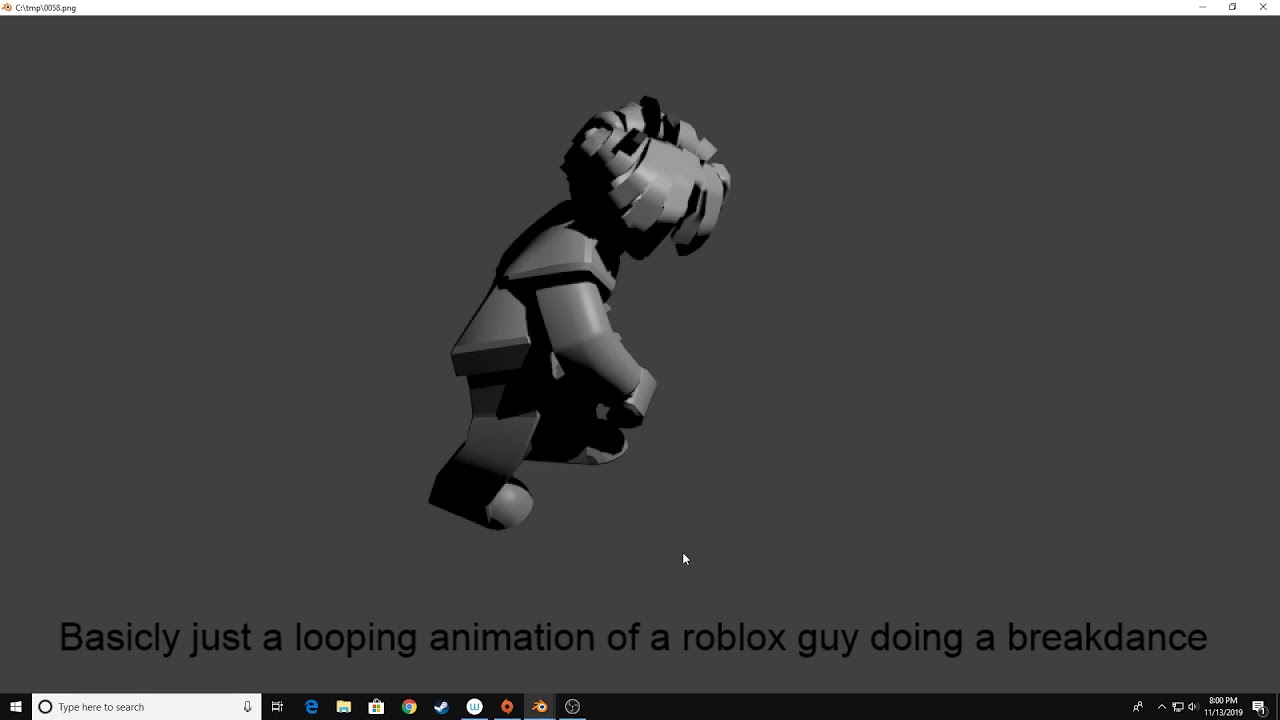1280x720 pixels.
Task: Restore down the 0058.png render window
Action: tap(1232, 7)
